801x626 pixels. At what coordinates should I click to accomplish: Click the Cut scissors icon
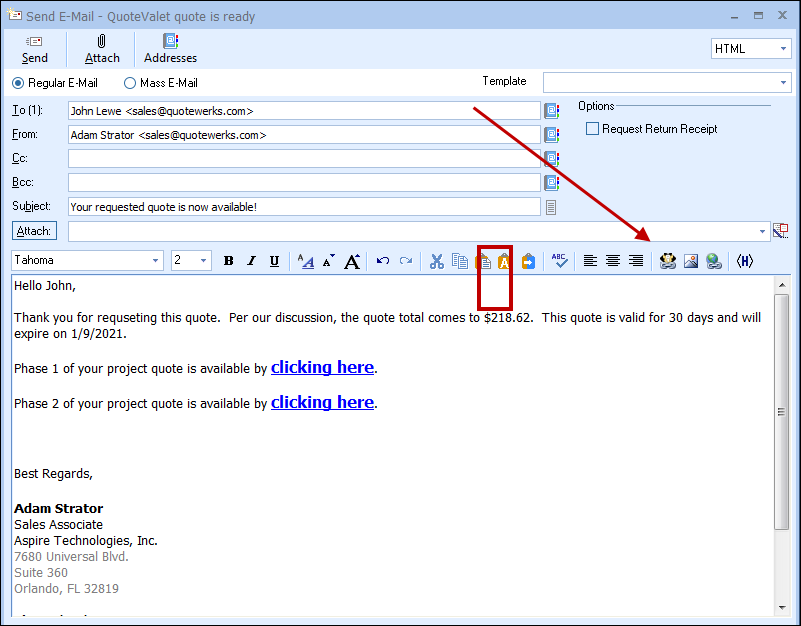[436, 261]
